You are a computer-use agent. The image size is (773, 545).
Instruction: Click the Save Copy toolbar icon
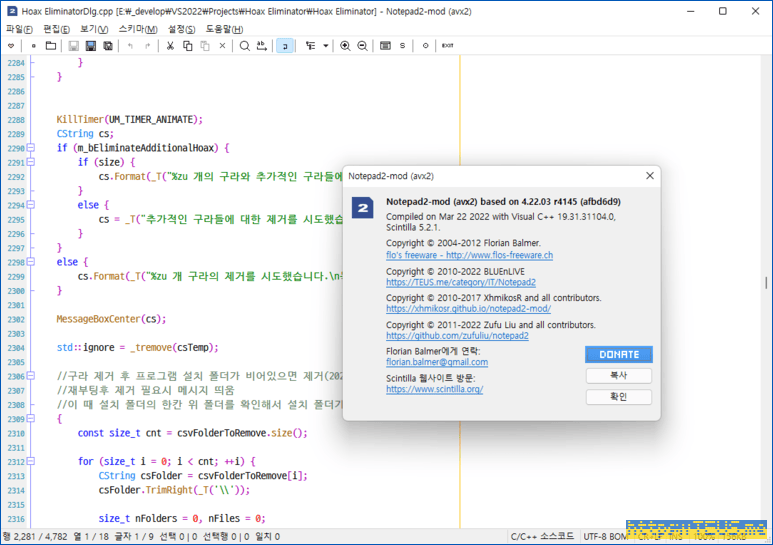[107, 46]
